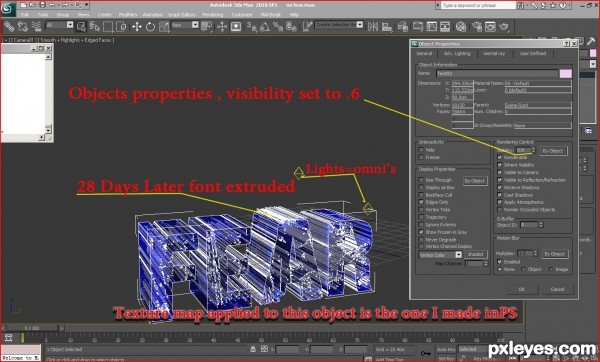Image resolution: width=600 pixels, height=362 pixels.
Task: Activate the Select and Rotate tool
Action: click(150, 26)
